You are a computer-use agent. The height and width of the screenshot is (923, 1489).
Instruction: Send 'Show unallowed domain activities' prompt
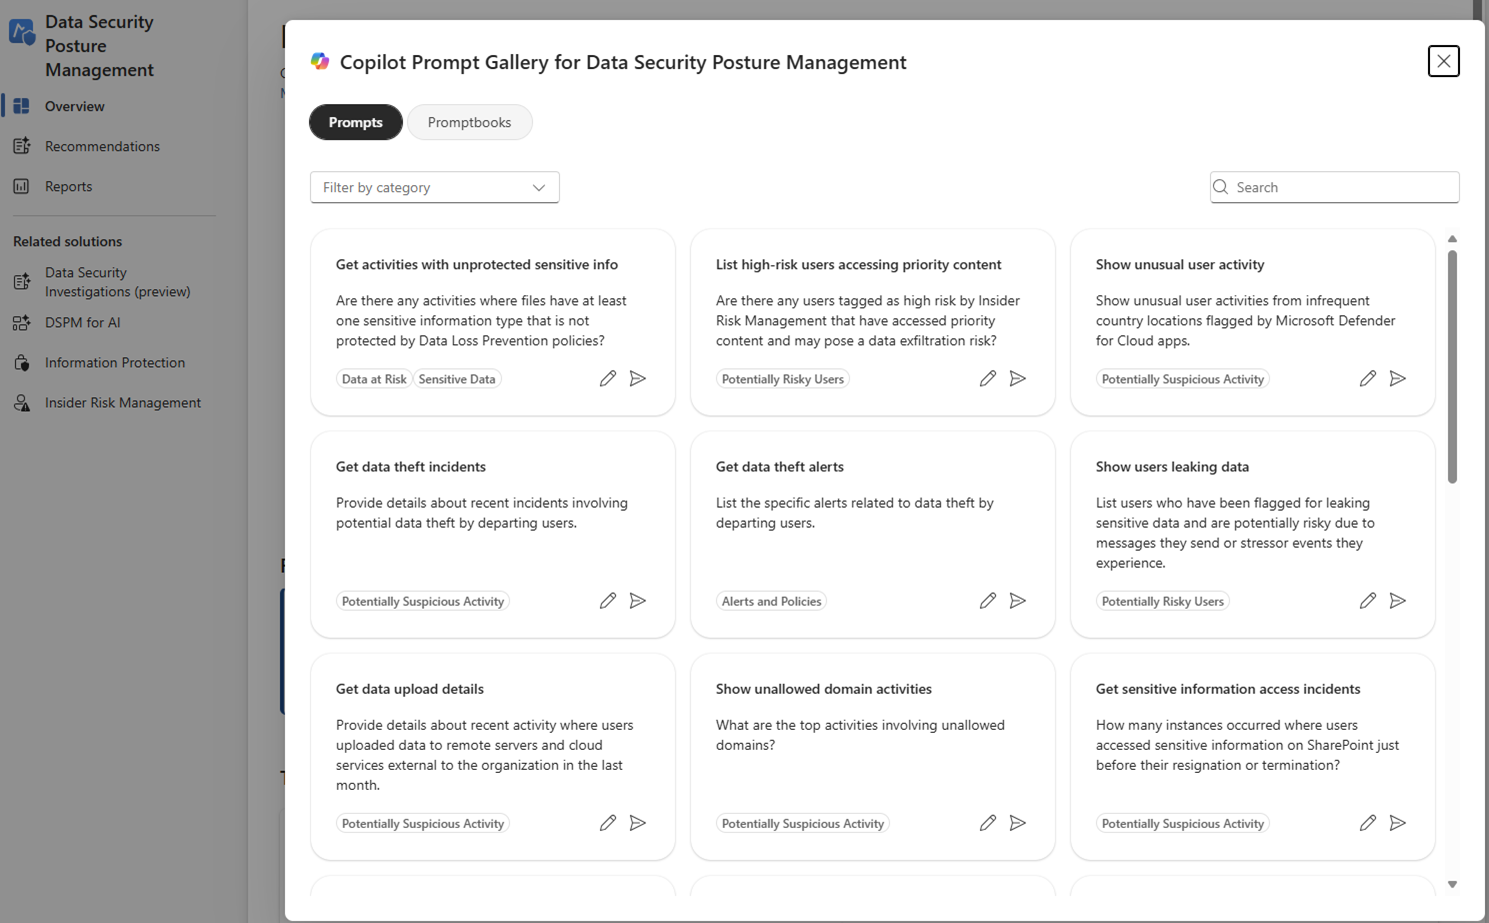(x=1017, y=823)
